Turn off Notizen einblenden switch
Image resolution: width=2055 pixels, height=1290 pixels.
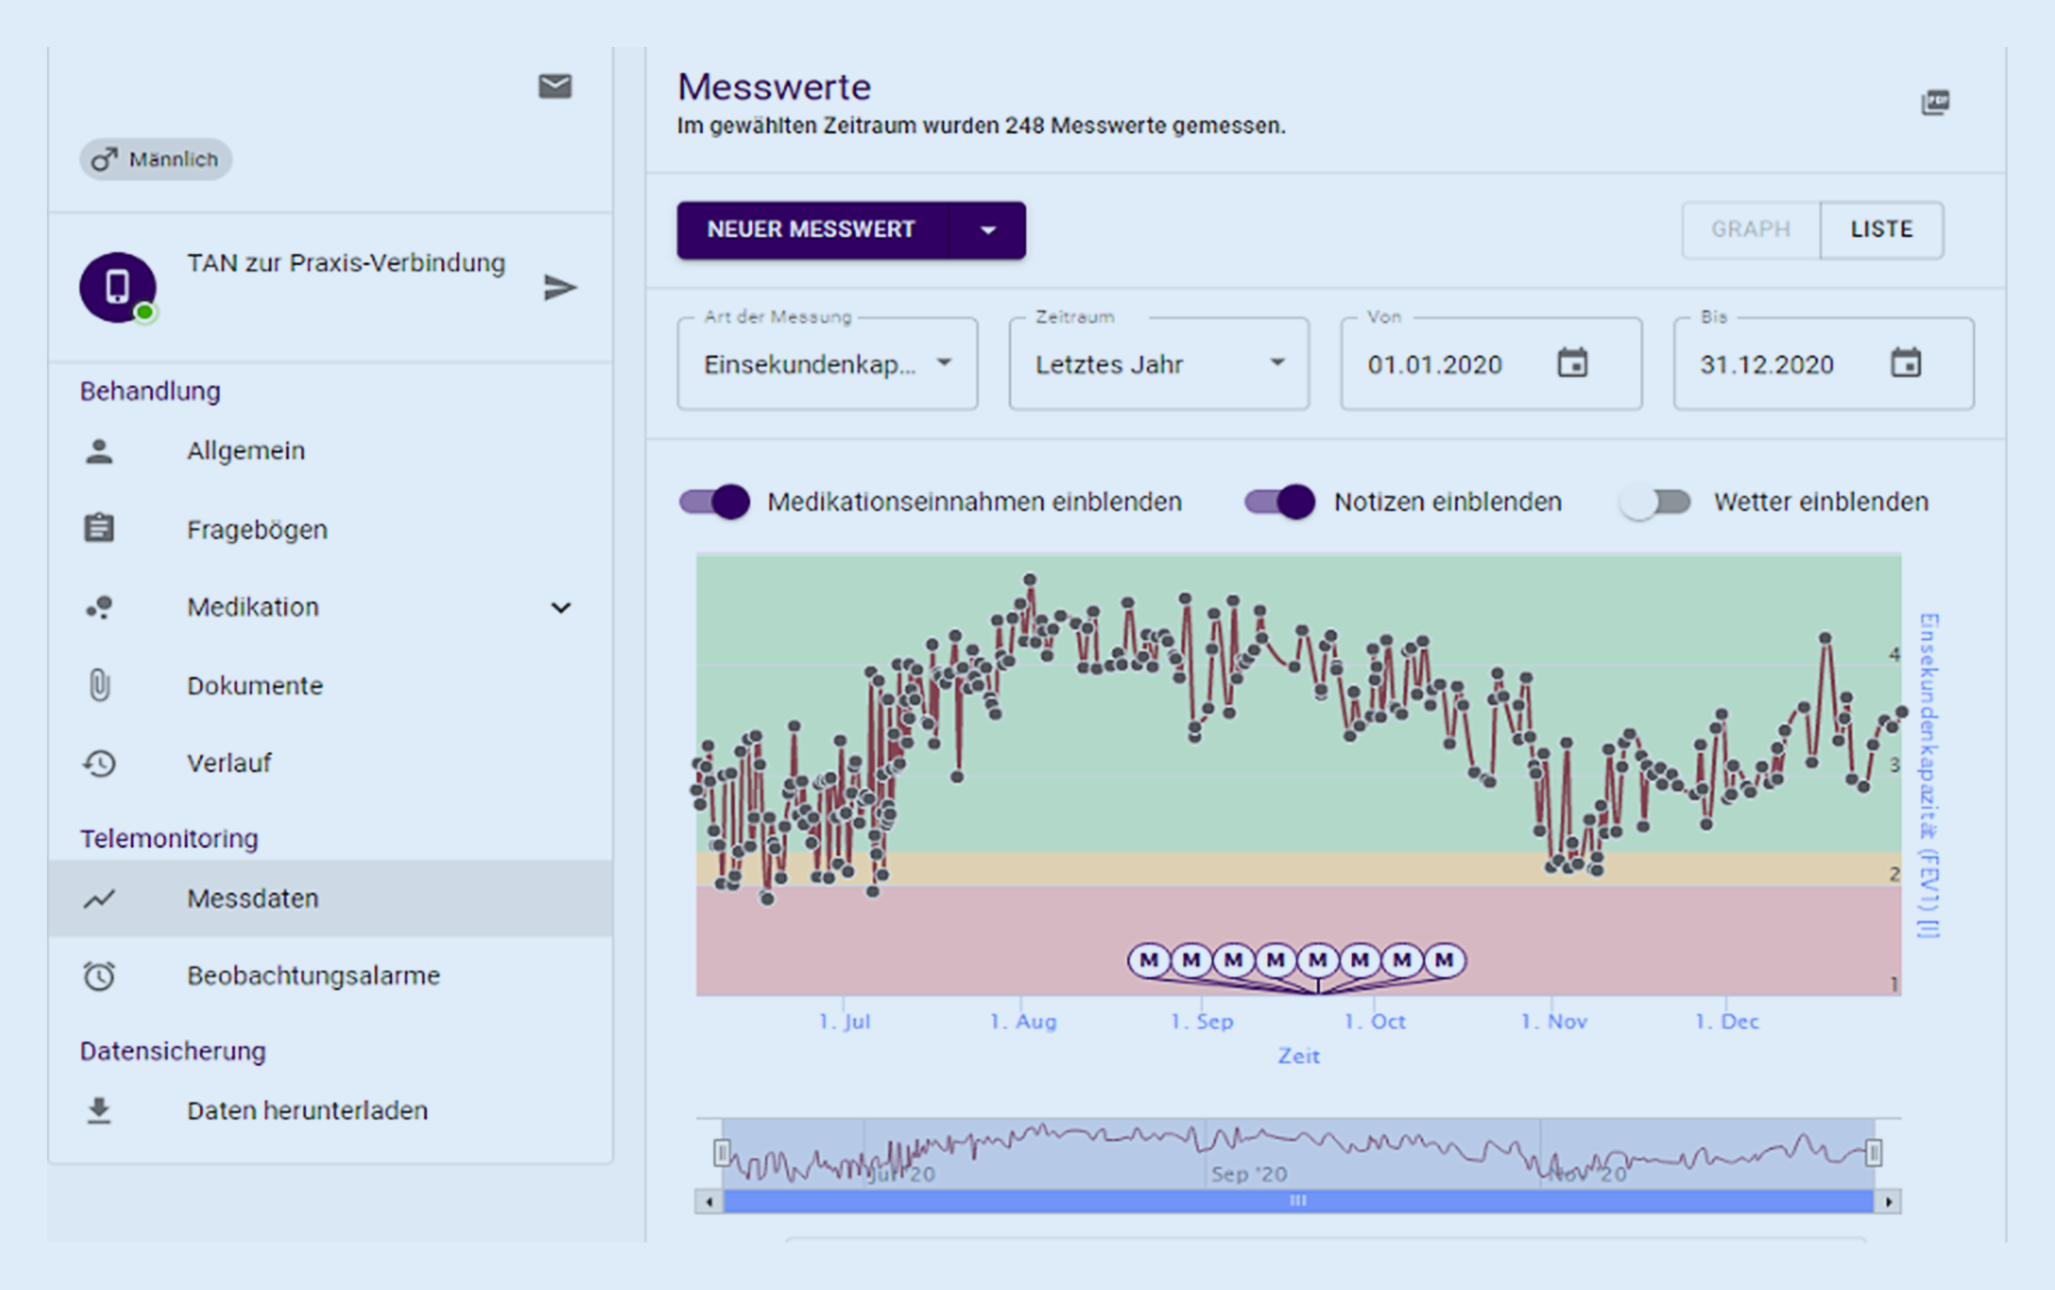pos(1280,501)
